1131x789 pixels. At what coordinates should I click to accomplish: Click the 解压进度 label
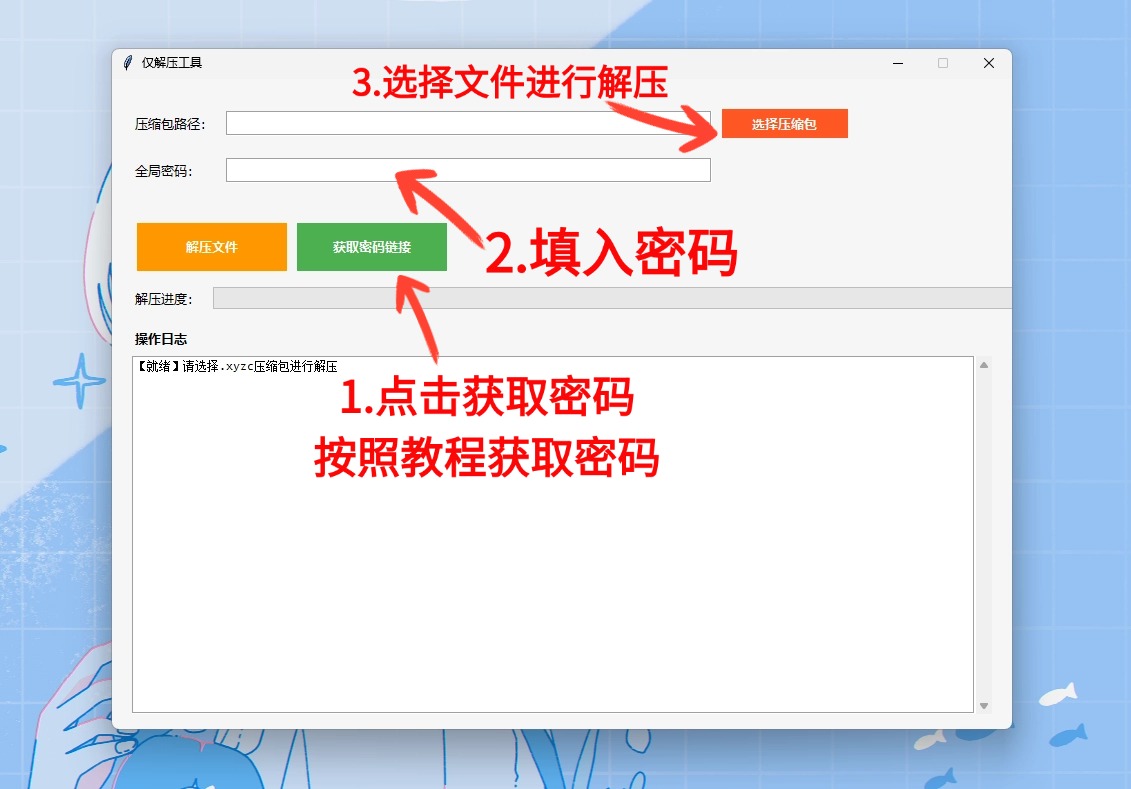click(163, 299)
